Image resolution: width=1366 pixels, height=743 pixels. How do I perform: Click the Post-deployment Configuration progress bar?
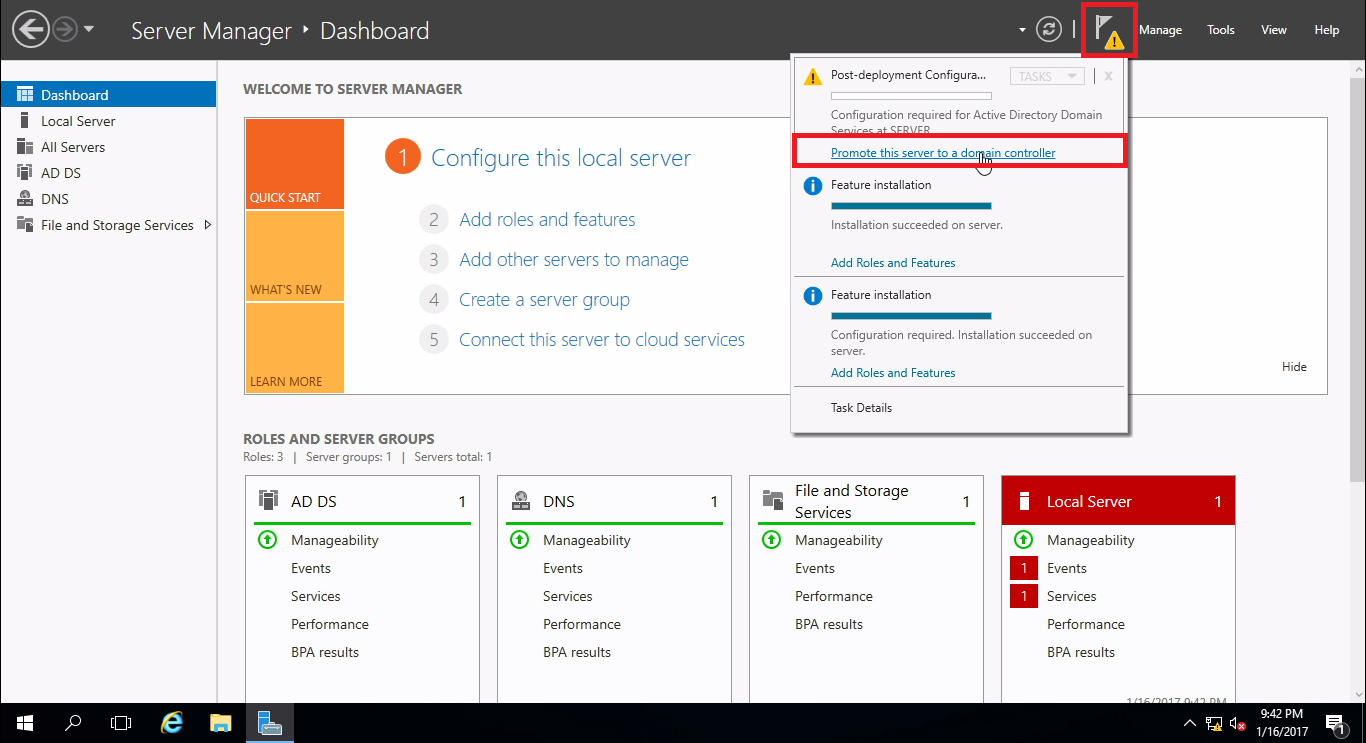click(x=911, y=96)
